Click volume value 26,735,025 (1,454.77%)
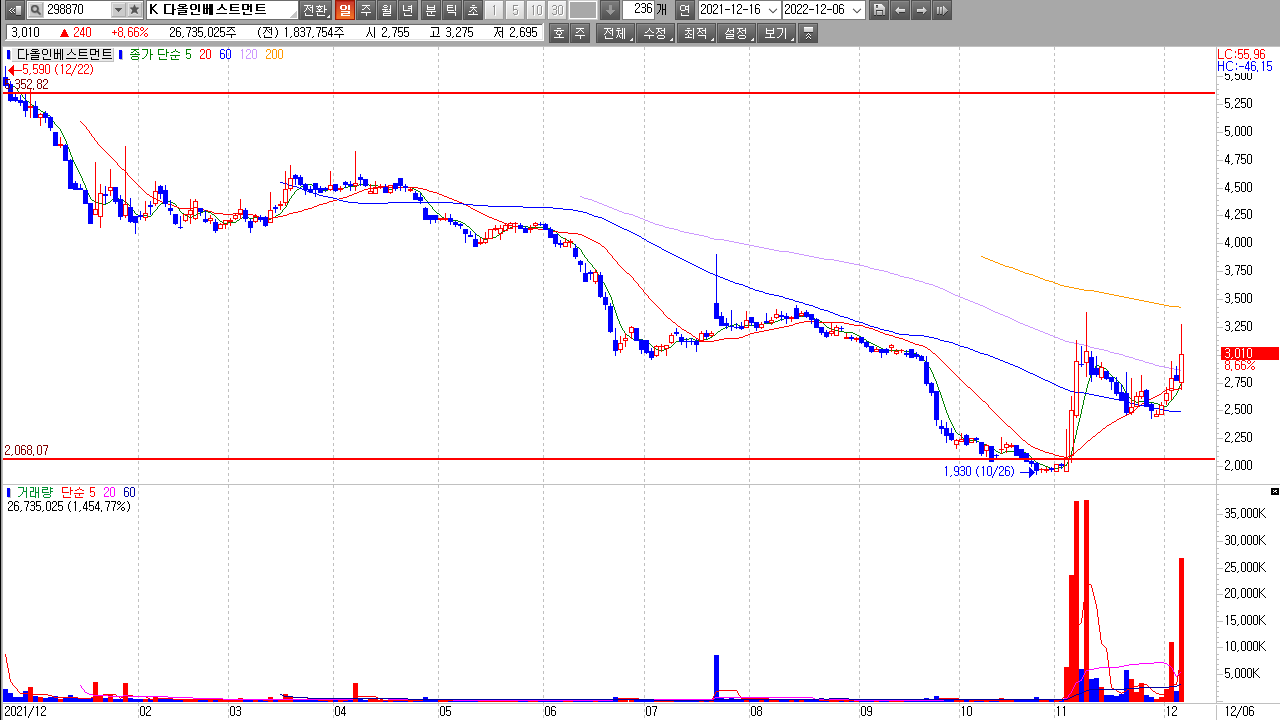 [x=68, y=506]
